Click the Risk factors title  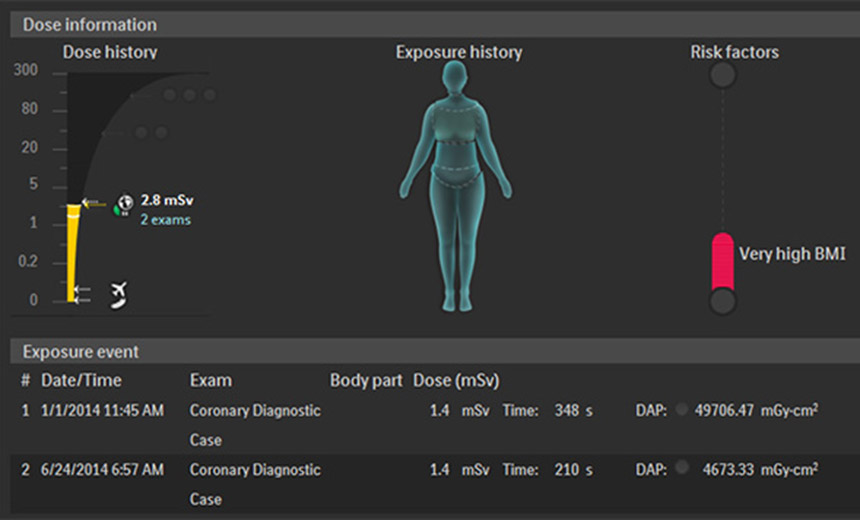pyautogui.click(x=734, y=52)
